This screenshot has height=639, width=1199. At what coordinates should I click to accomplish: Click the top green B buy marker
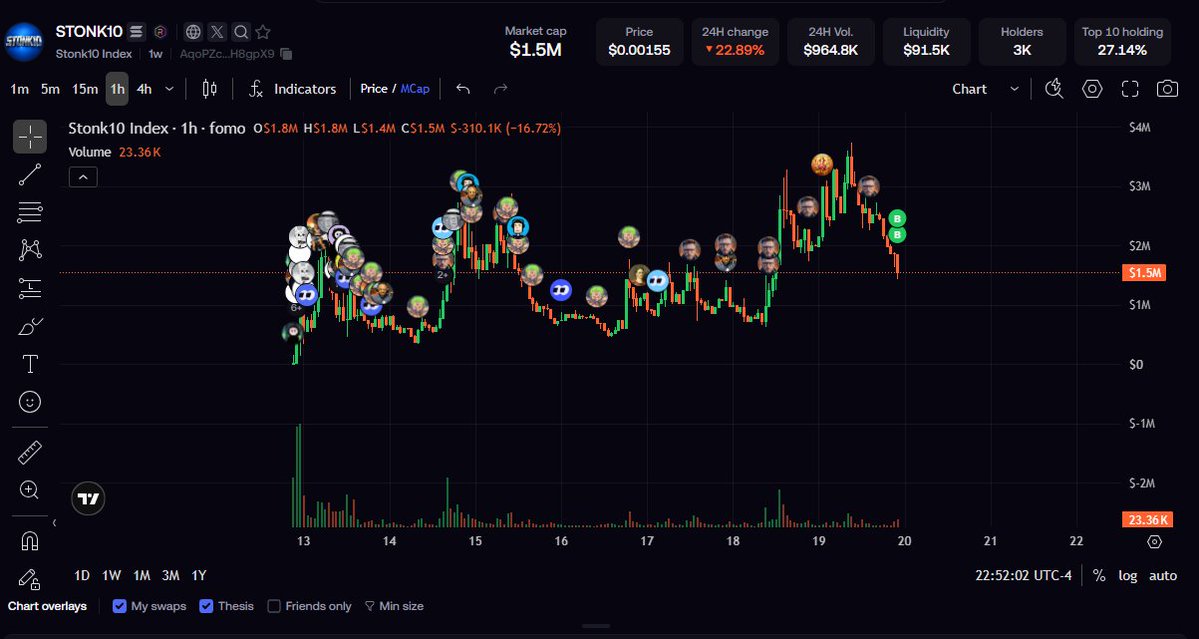[x=898, y=219]
